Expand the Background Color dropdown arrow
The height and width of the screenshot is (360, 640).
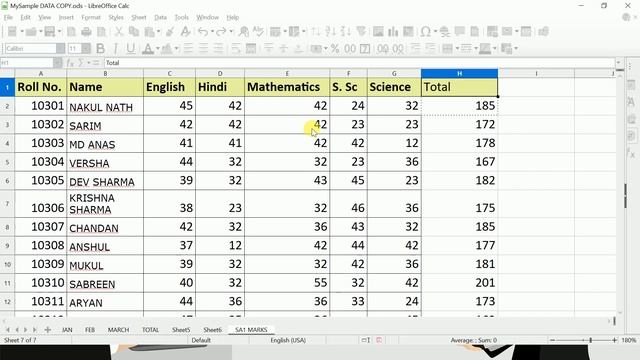point(176,49)
